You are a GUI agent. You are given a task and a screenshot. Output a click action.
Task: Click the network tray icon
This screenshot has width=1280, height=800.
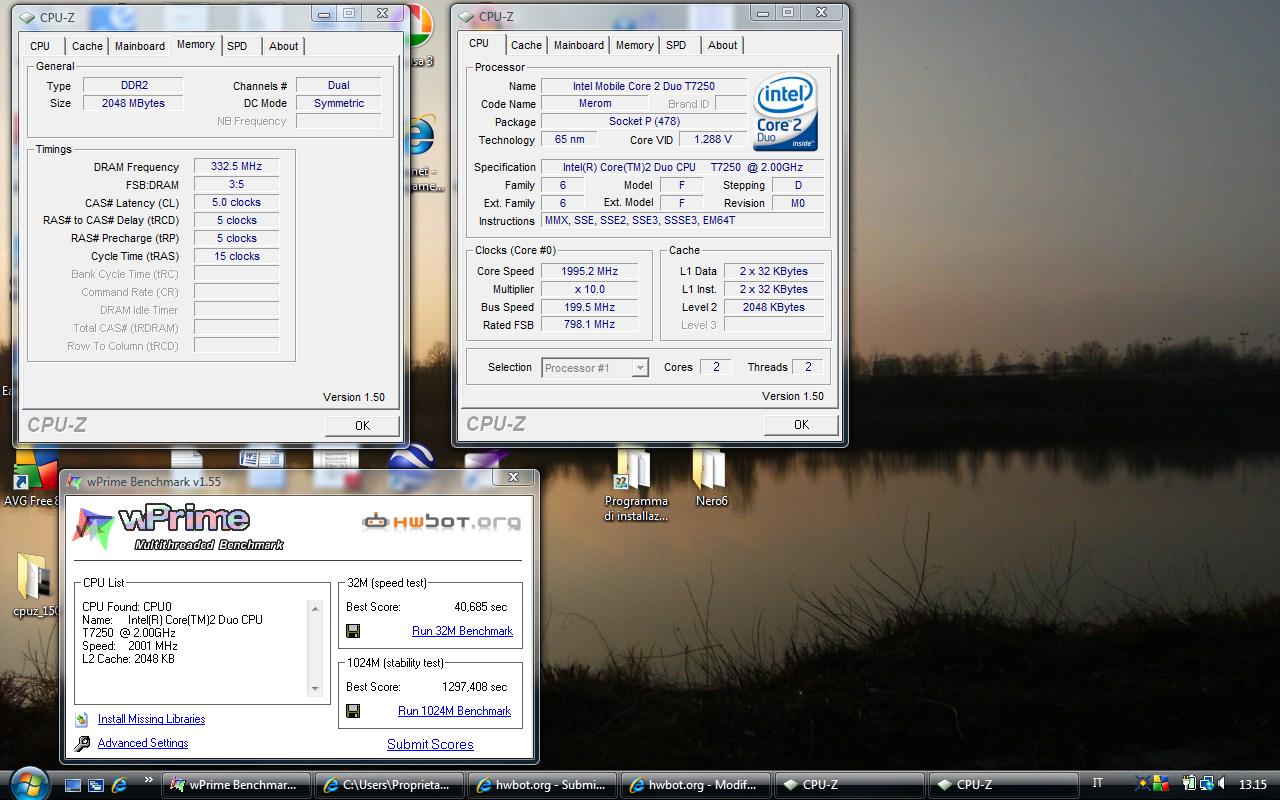click(x=1207, y=784)
